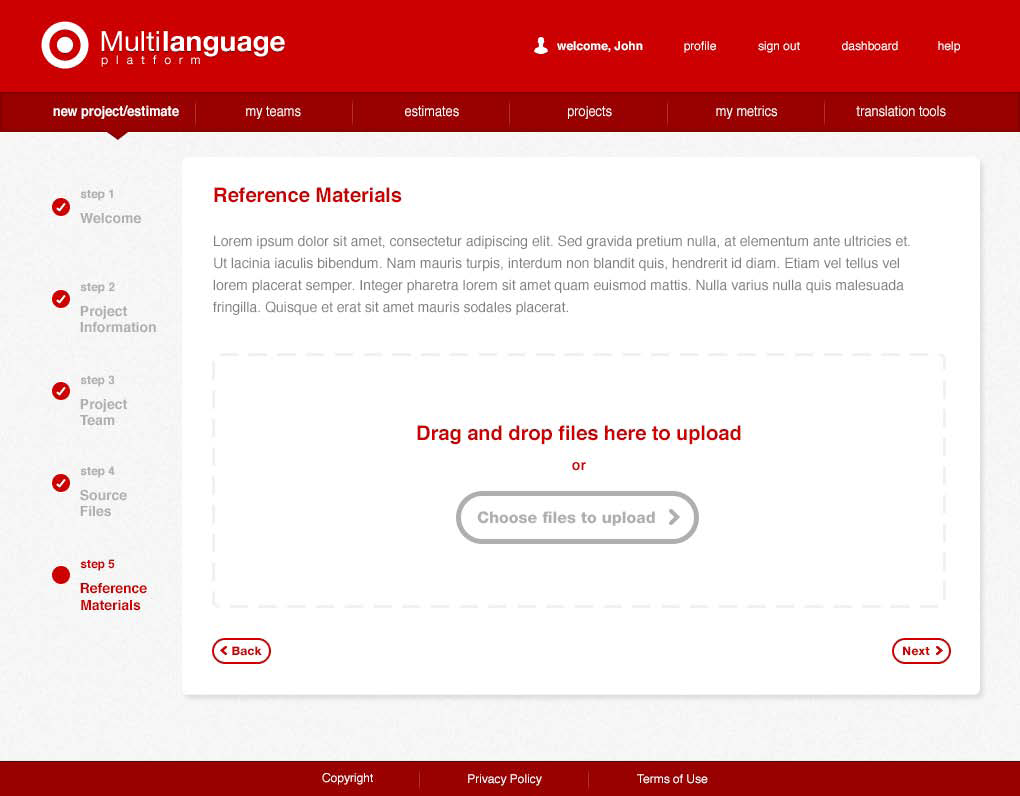Viewport: 1020px width, 796px height.
Task: Go to the dashboard link
Action: point(870,46)
